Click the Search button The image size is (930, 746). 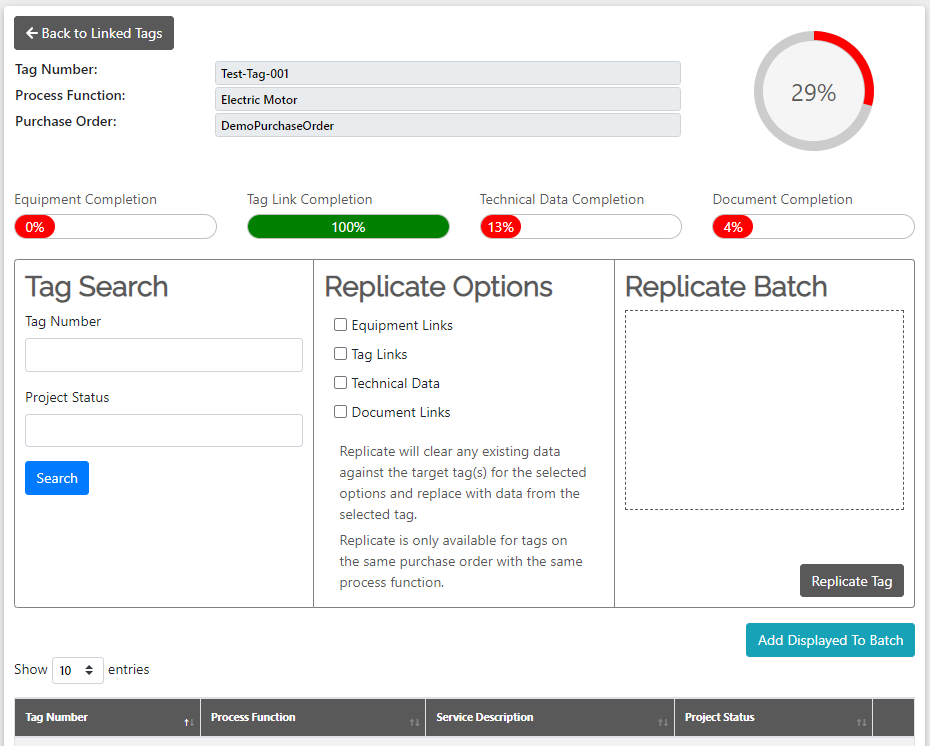[57, 478]
